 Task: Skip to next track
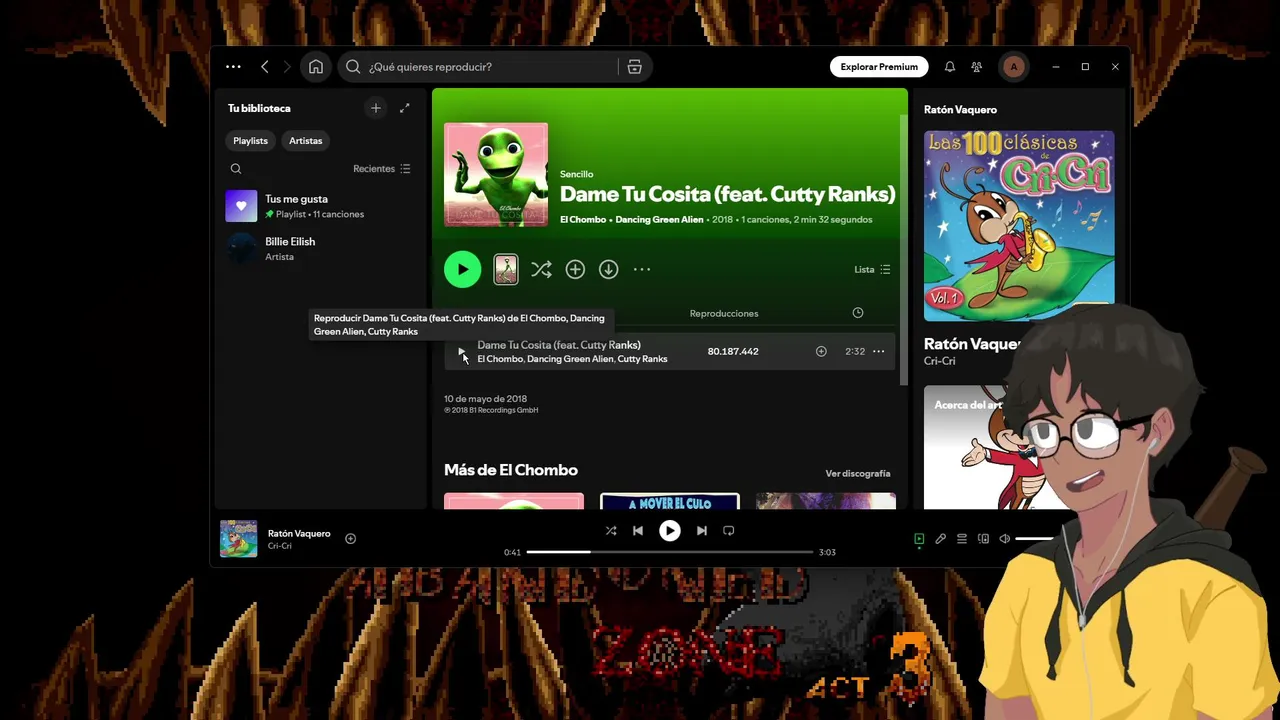pos(702,531)
